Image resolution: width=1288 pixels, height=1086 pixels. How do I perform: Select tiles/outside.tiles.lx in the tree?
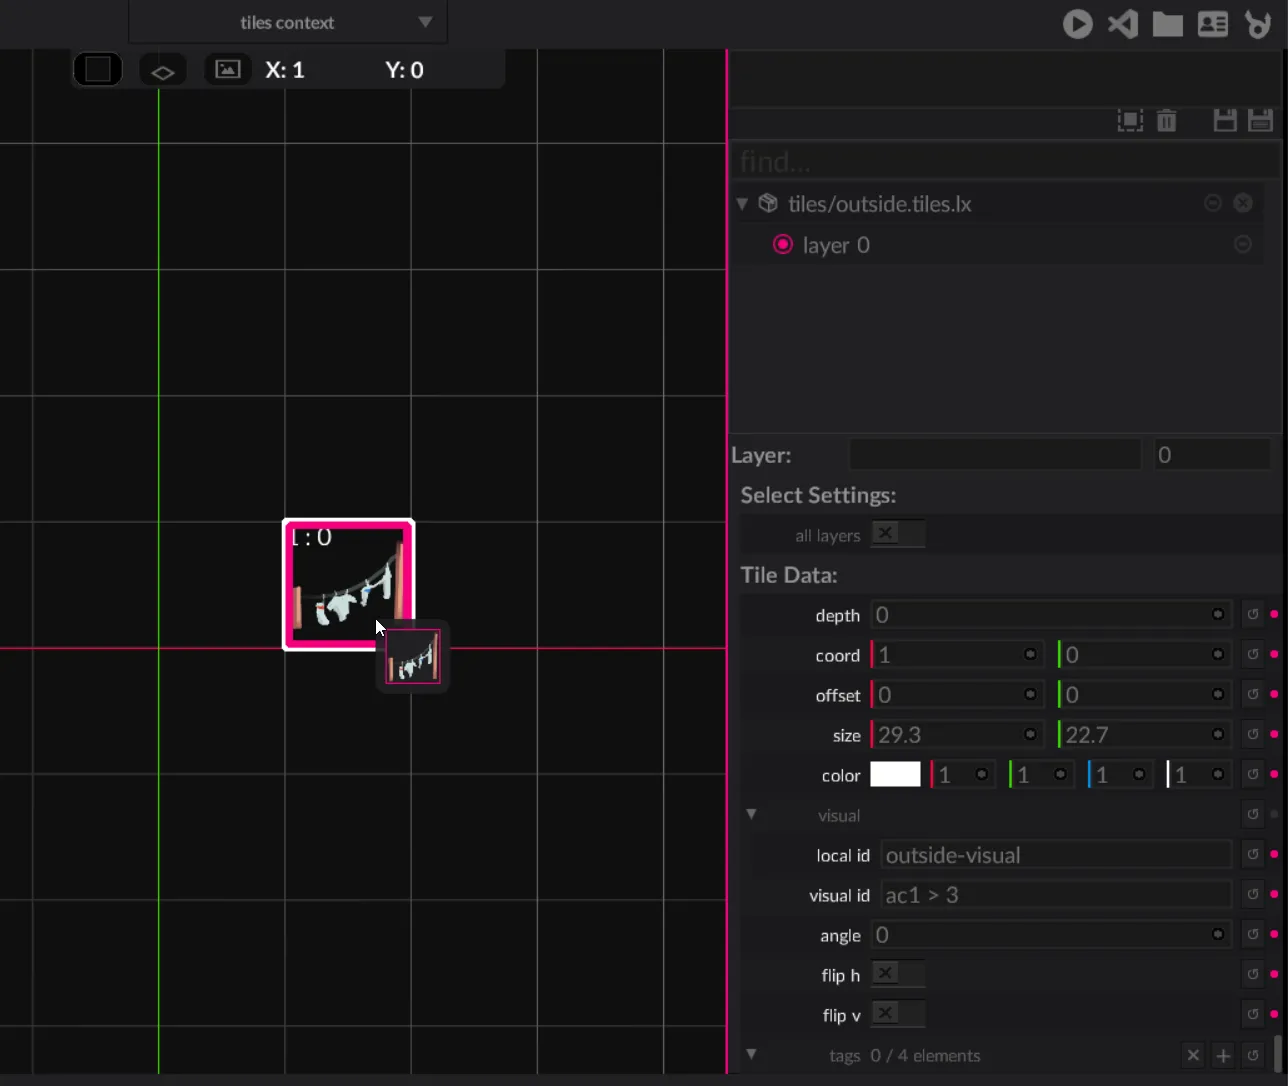[x=879, y=204]
